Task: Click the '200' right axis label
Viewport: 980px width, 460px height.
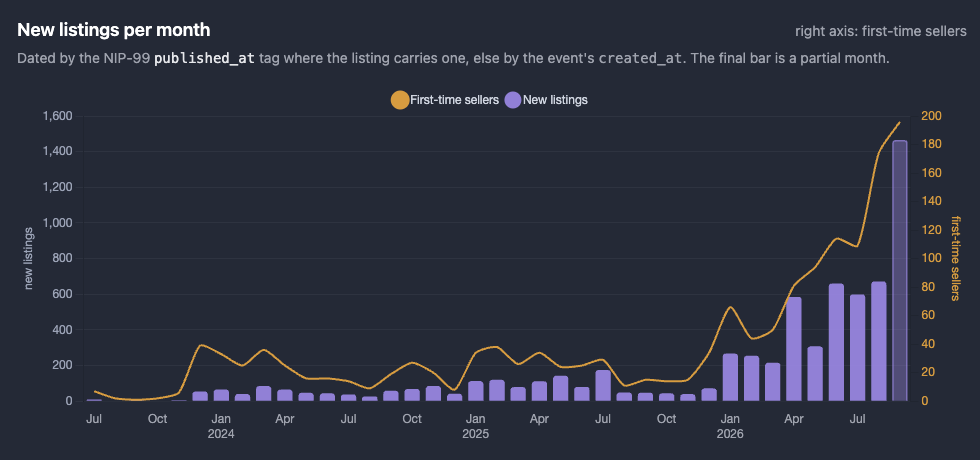Action: tap(931, 116)
